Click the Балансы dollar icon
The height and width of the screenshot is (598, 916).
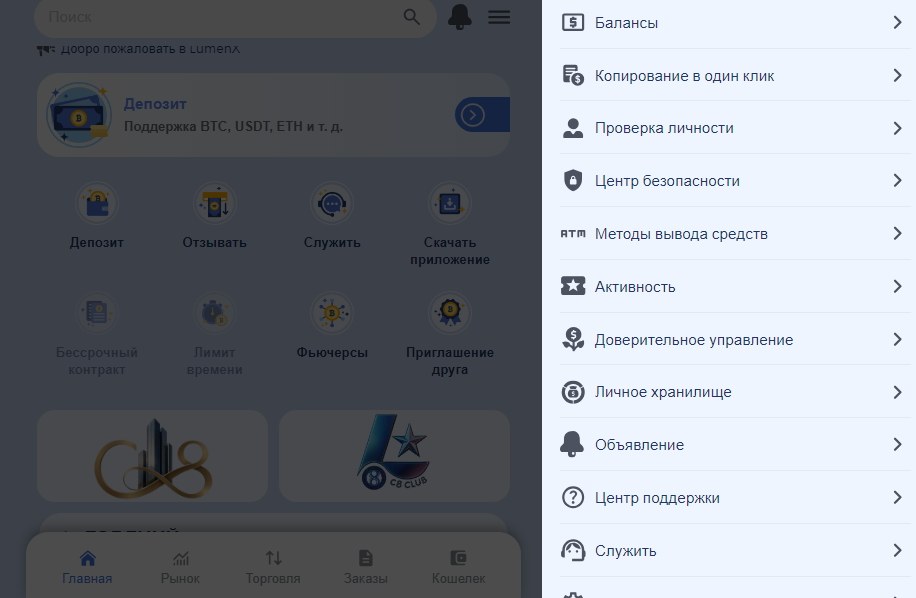(x=573, y=23)
